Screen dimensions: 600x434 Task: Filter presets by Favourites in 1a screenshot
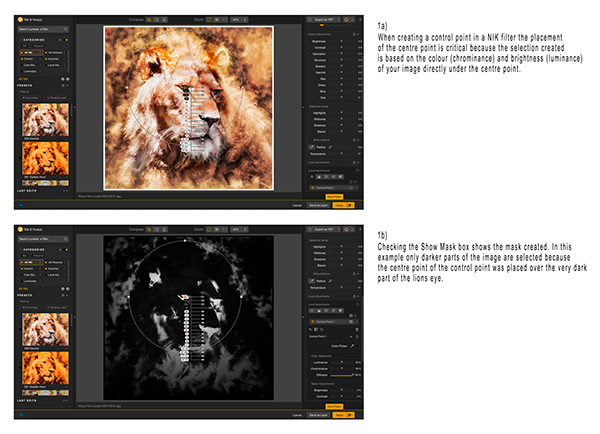tap(31, 98)
